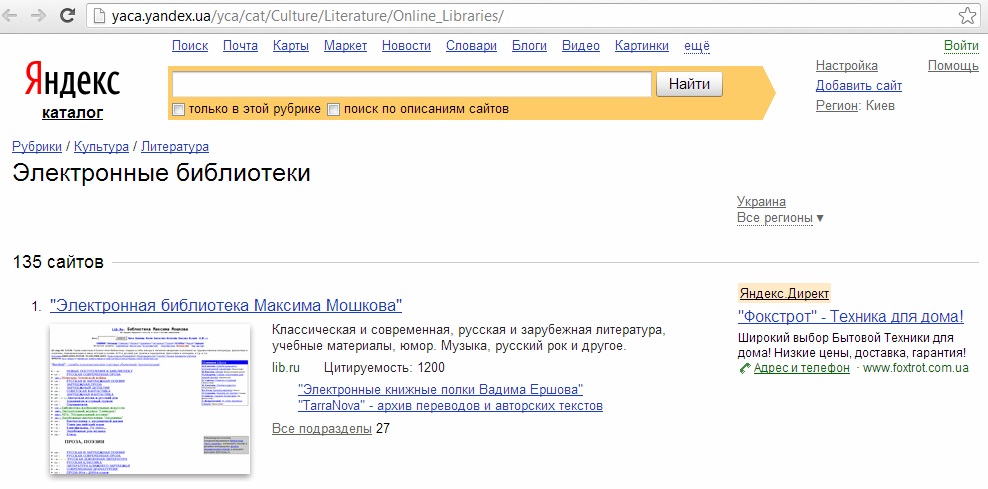Open the Поиск service link
The height and width of the screenshot is (489, 988).
190,45
